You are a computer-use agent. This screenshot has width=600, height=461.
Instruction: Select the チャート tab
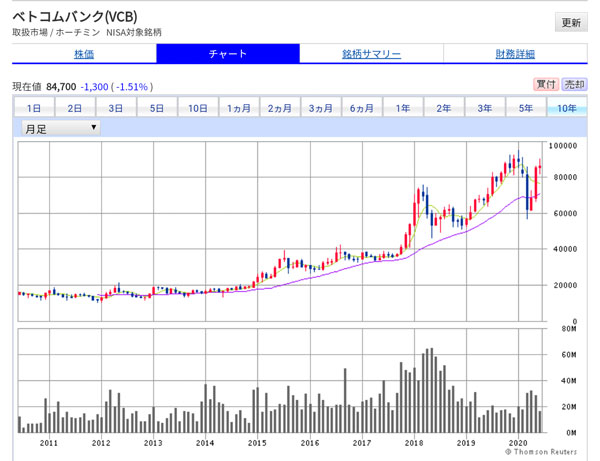227,54
